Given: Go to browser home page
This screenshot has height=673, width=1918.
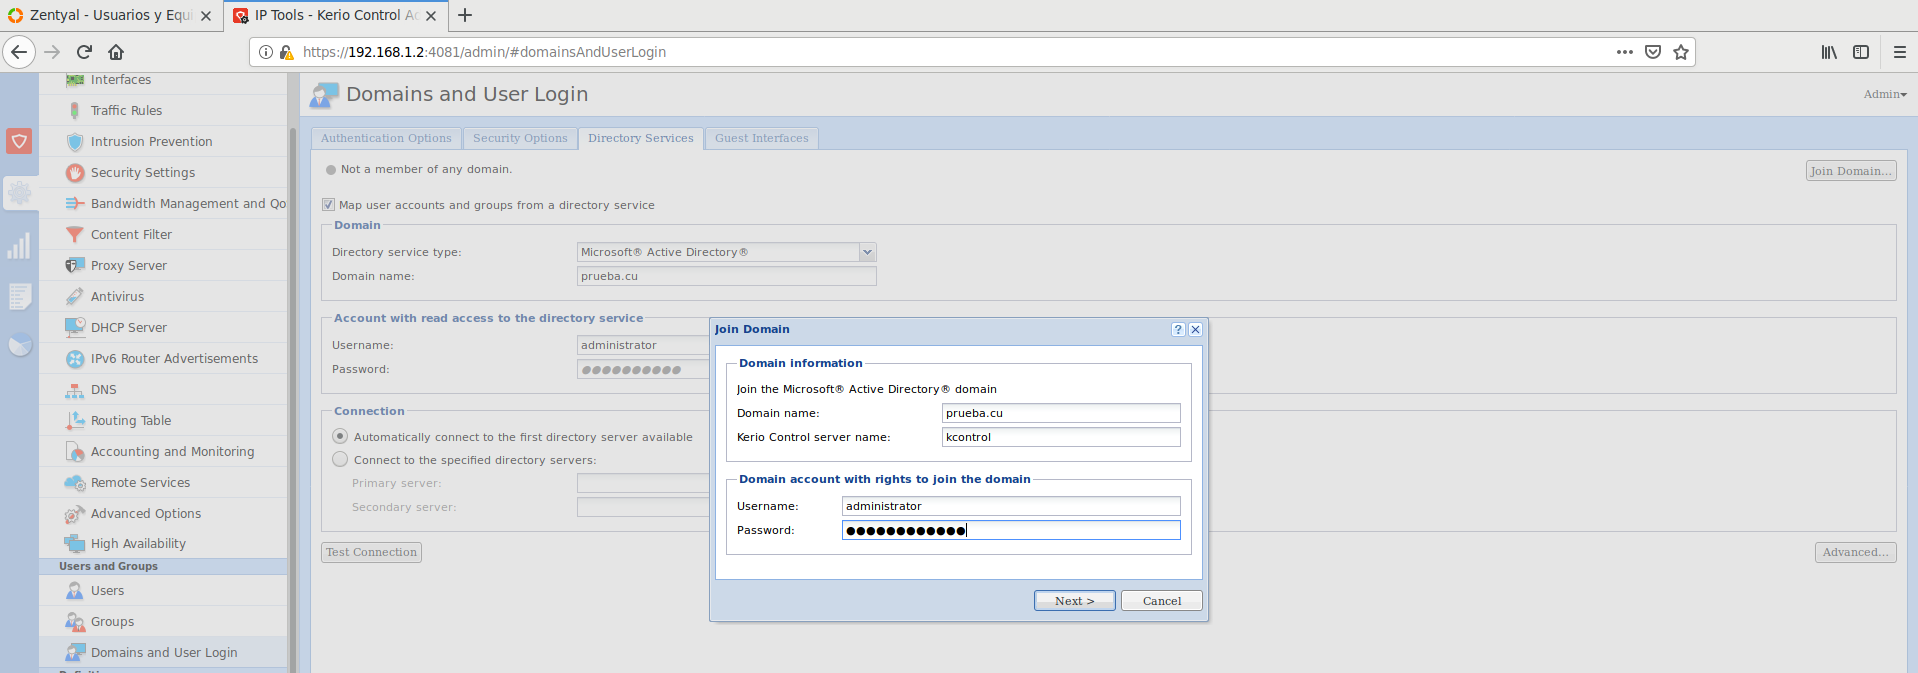Looking at the screenshot, I should pyautogui.click(x=116, y=52).
